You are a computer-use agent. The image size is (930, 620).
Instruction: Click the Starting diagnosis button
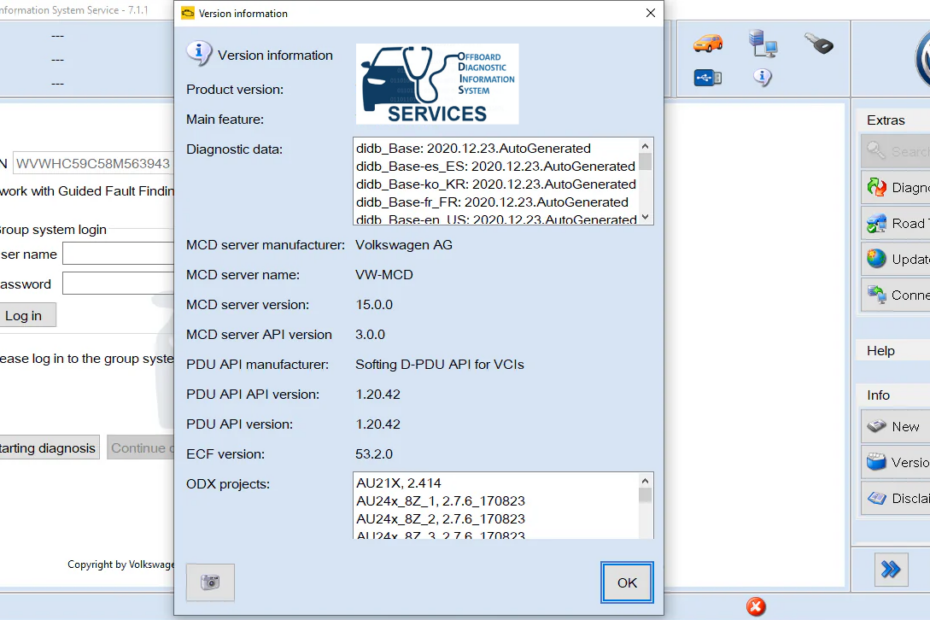tap(49, 448)
